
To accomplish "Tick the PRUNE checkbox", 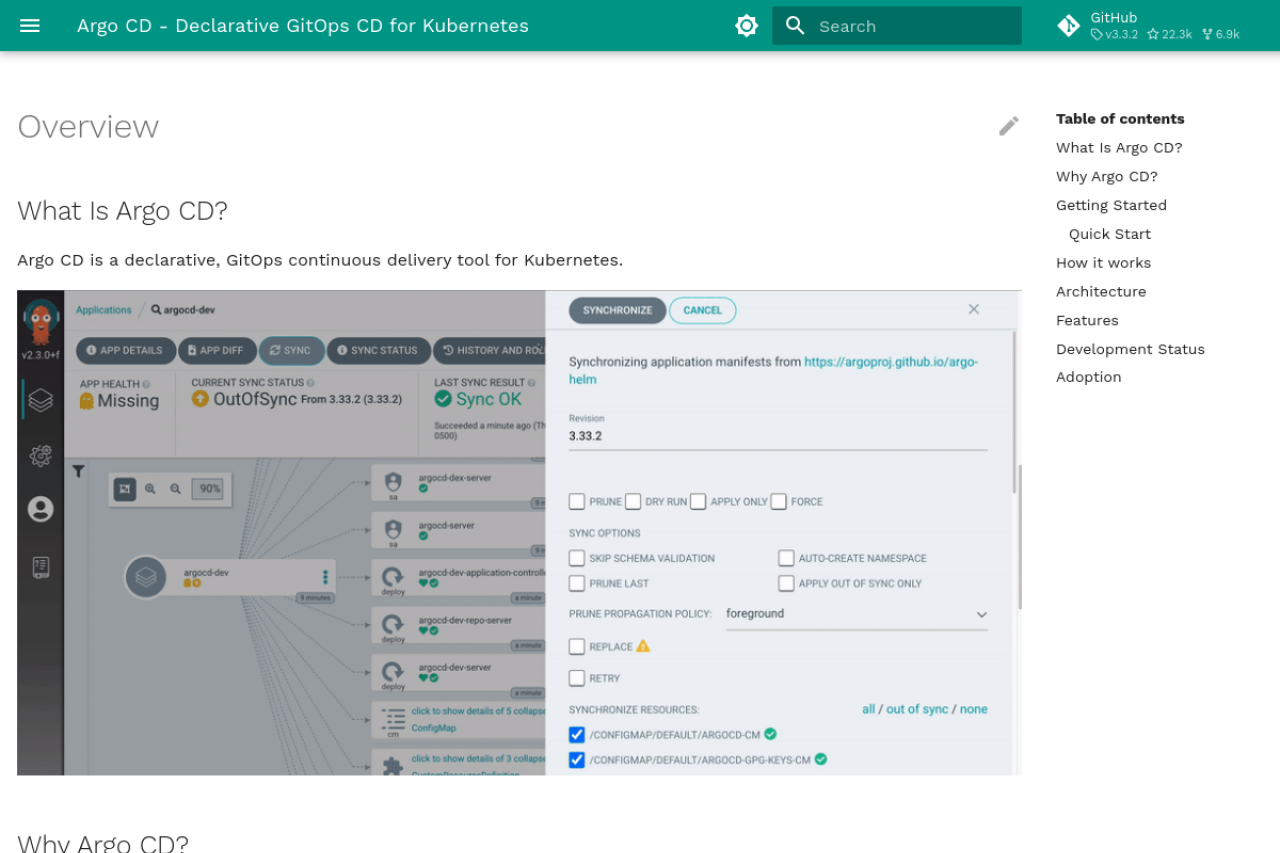I will 577,501.
